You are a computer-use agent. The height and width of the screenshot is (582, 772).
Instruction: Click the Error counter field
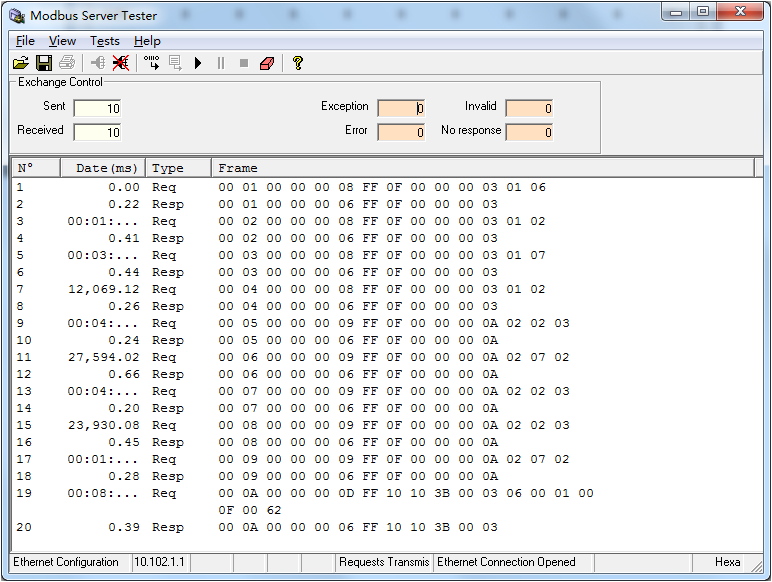(401, 132)
